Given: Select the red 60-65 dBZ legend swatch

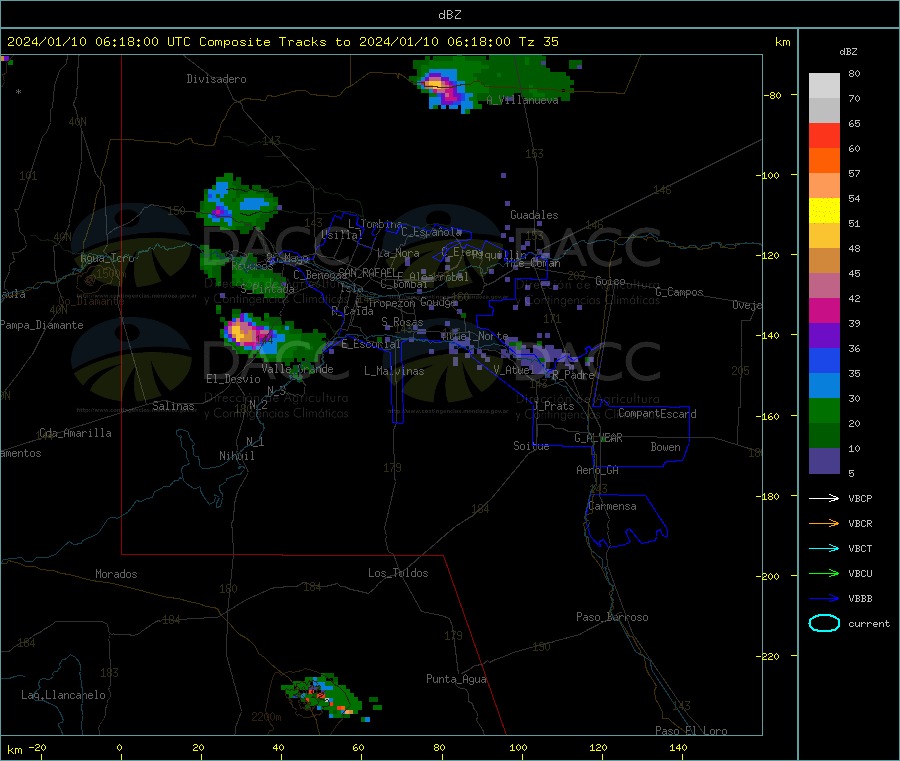Looking at the screenshot, I should pos(824,135).
